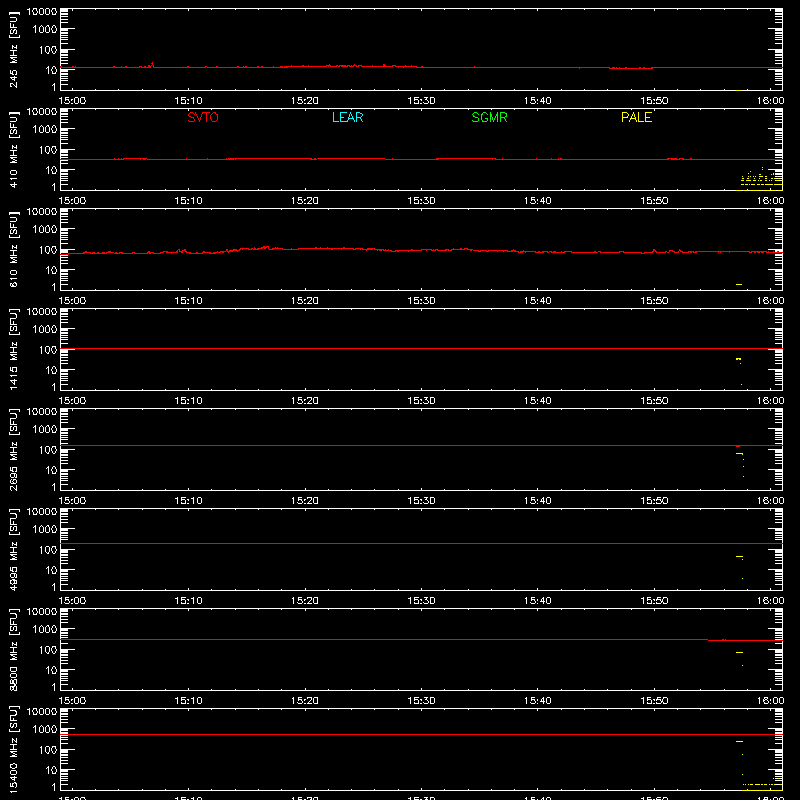
Task: Click 15:10 time label below 2695 MHz plot
Action: pos(188,501)
